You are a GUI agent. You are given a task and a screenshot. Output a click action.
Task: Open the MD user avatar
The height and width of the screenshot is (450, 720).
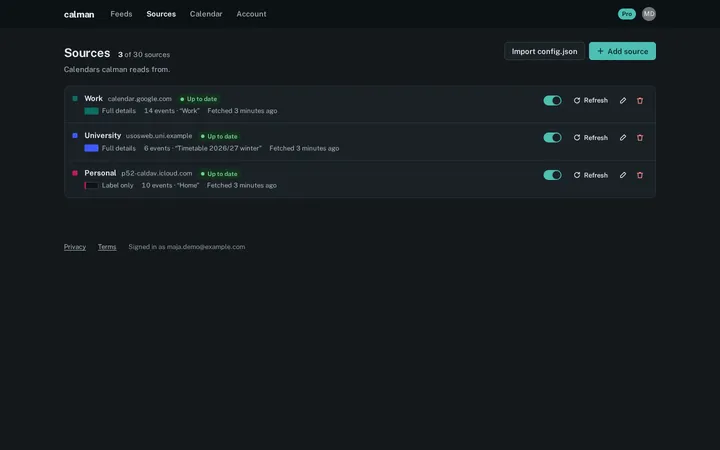(x=648, y=14)
